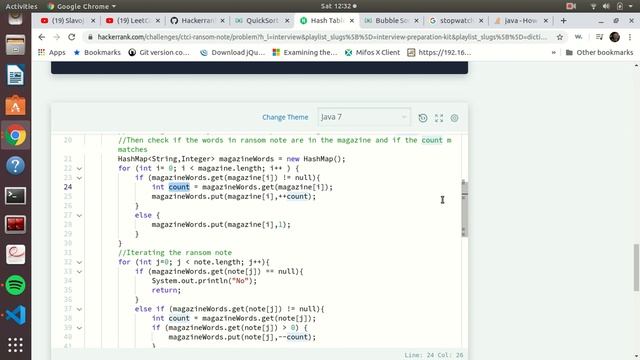Expand hidden bookmarks chevron
The width and height of the screenshot is (640, 360).
553,52
